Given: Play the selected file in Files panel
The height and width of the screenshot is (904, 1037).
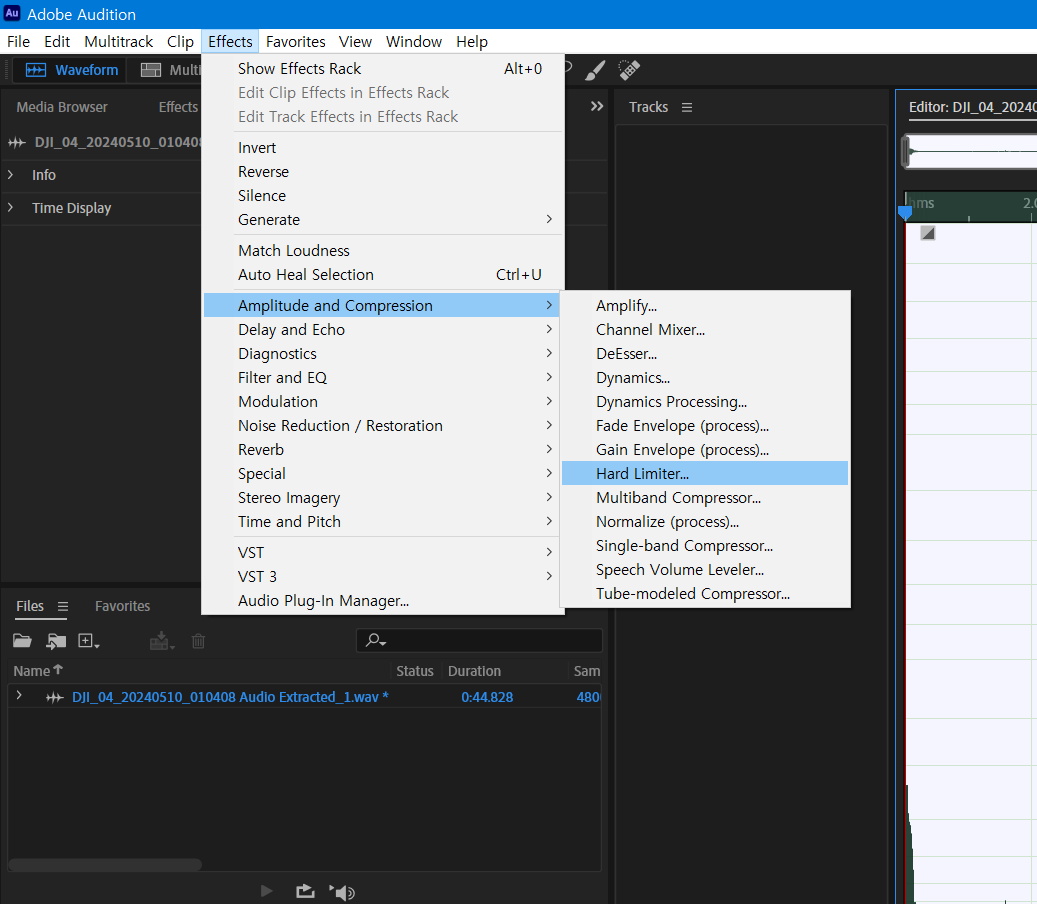Looking at the screenshot, I should click(x=267, y=891).
